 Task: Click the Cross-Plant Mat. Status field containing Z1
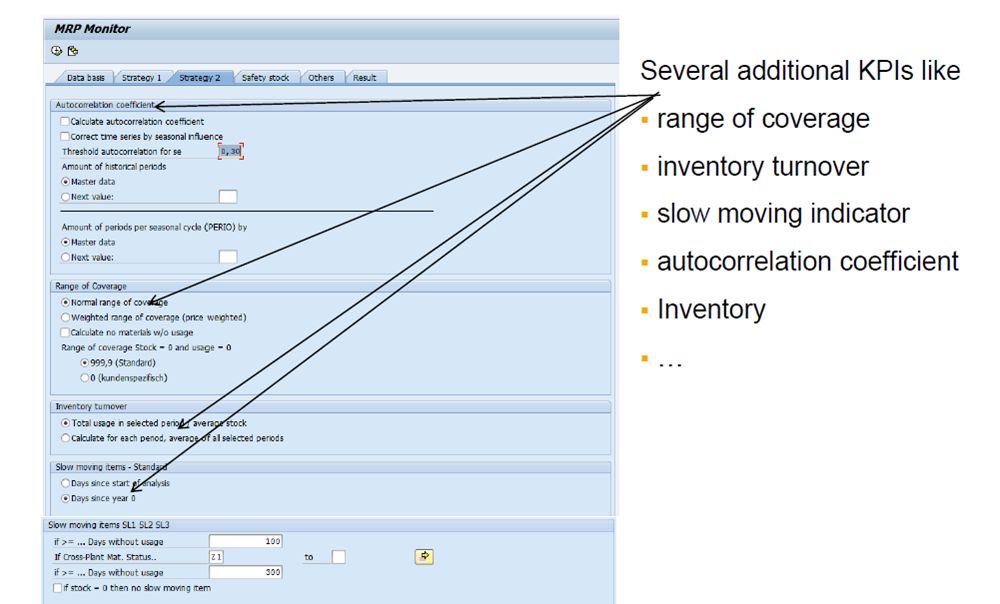(217, 556)
